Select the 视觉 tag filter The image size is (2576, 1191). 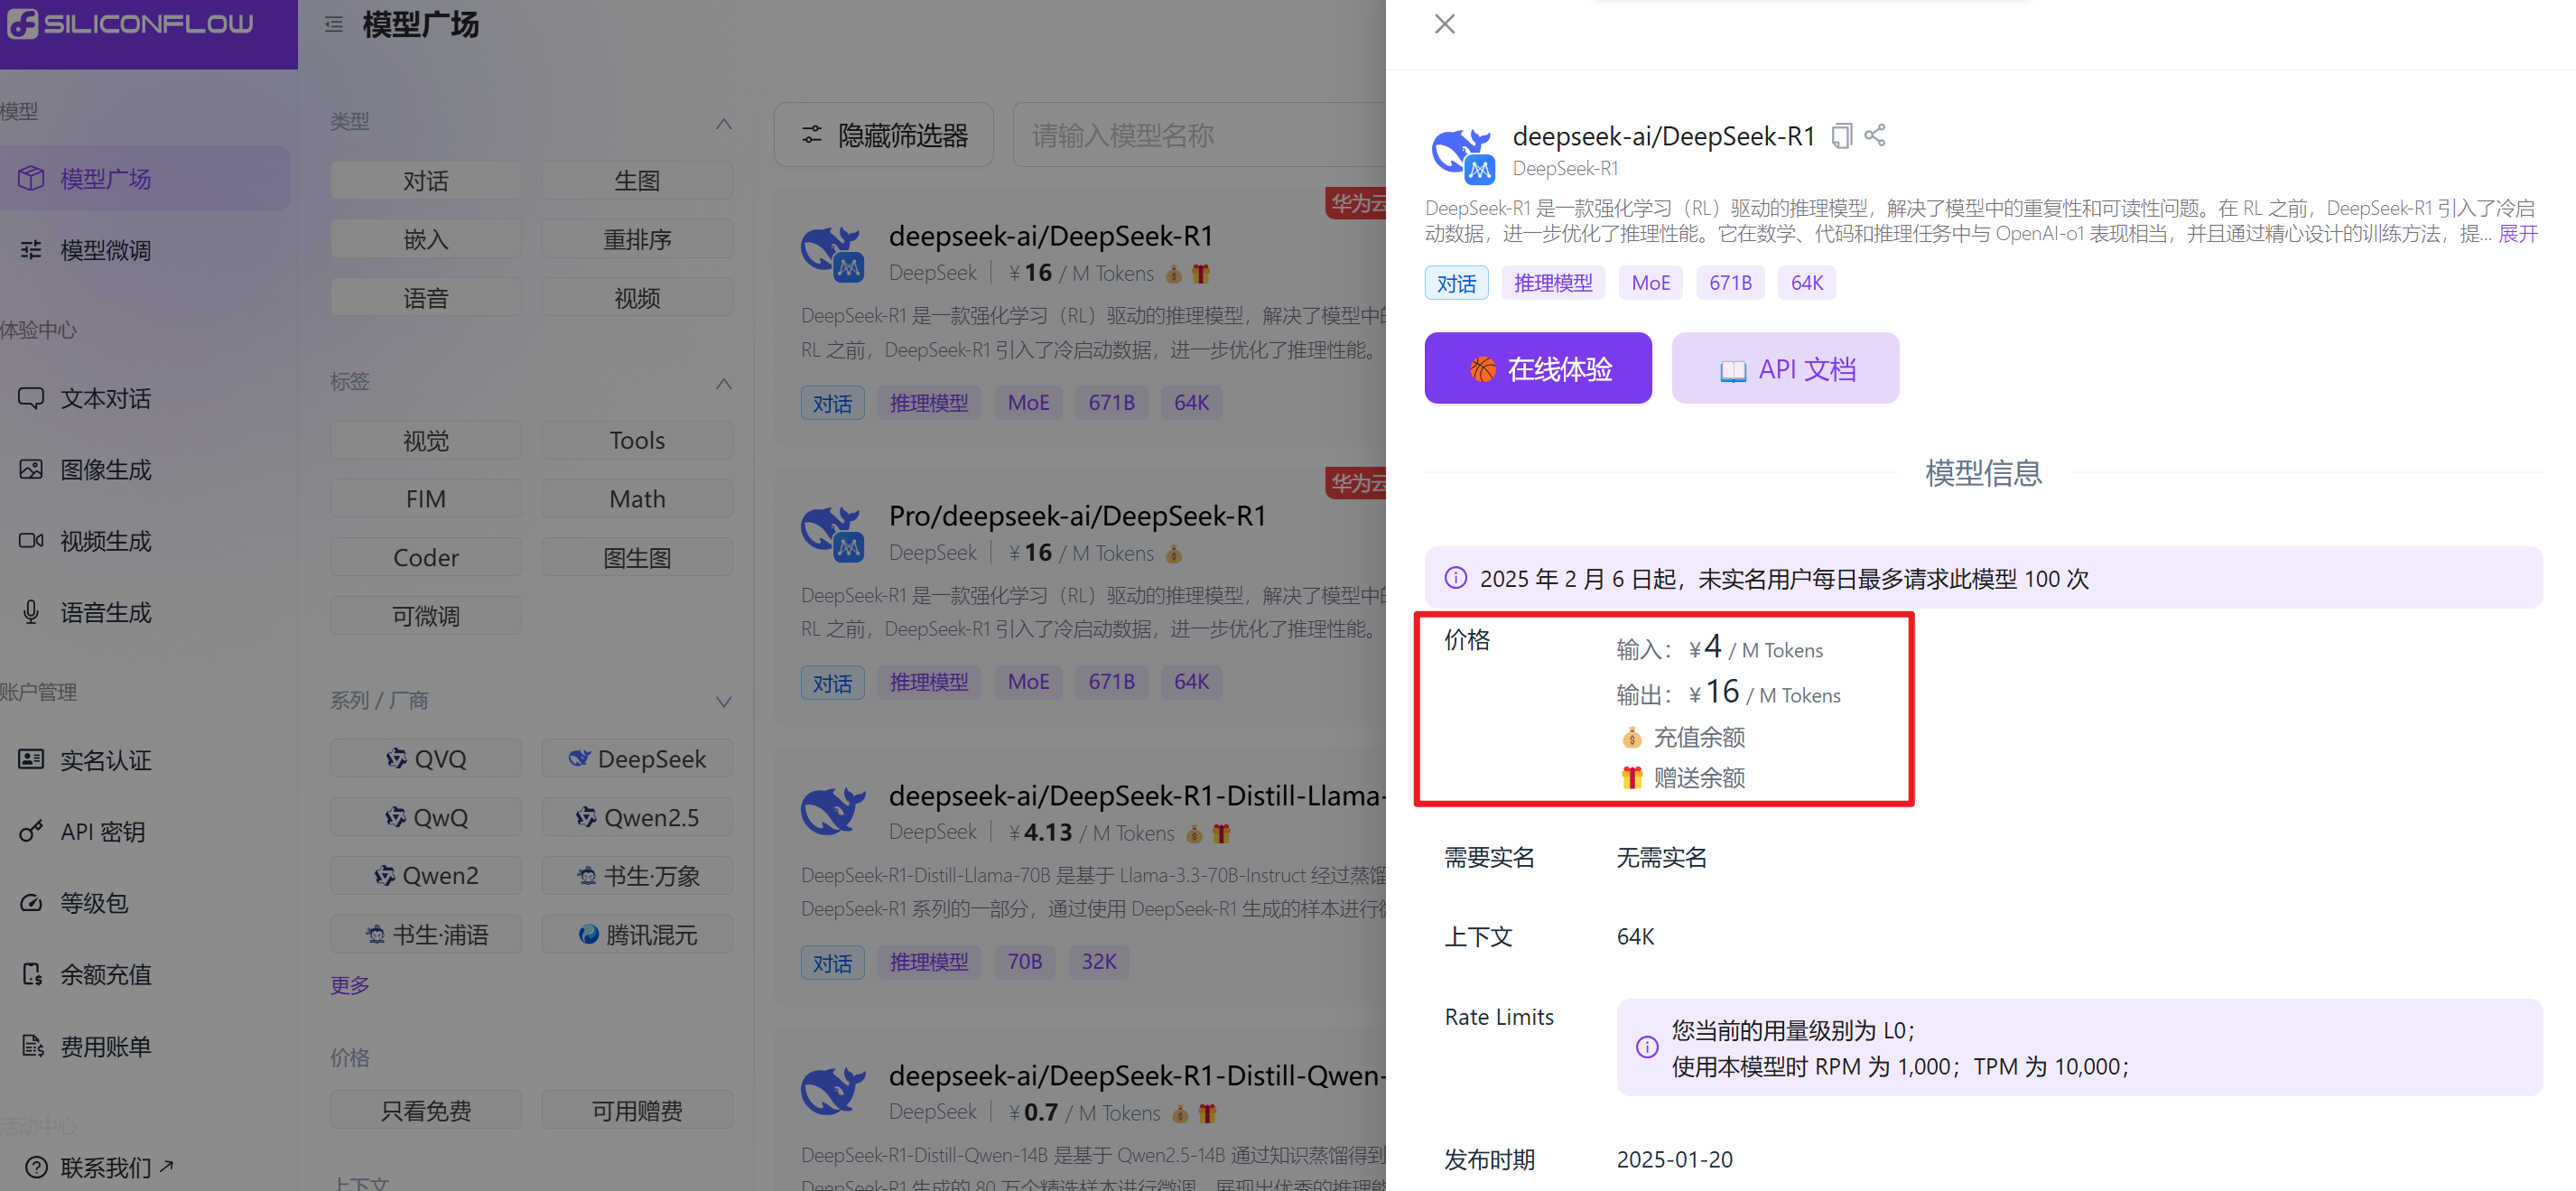coord(426,441)
